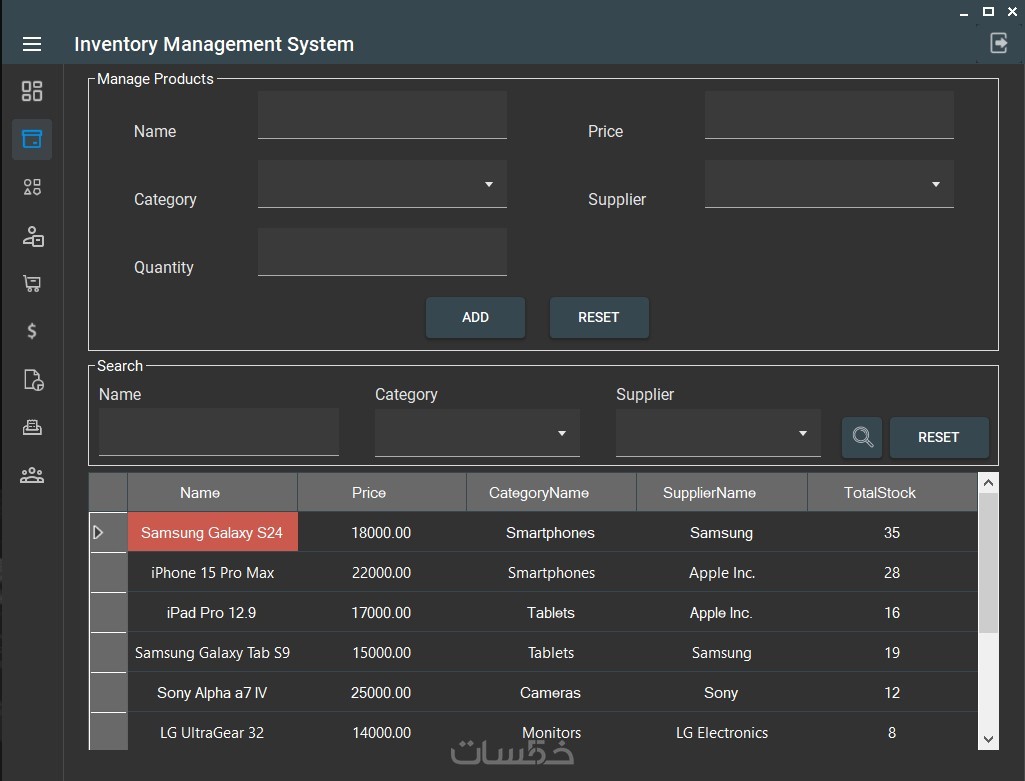Select the iPhone 15 Pro Max cell
The image size is (1025, 781).
coord(212,573)
